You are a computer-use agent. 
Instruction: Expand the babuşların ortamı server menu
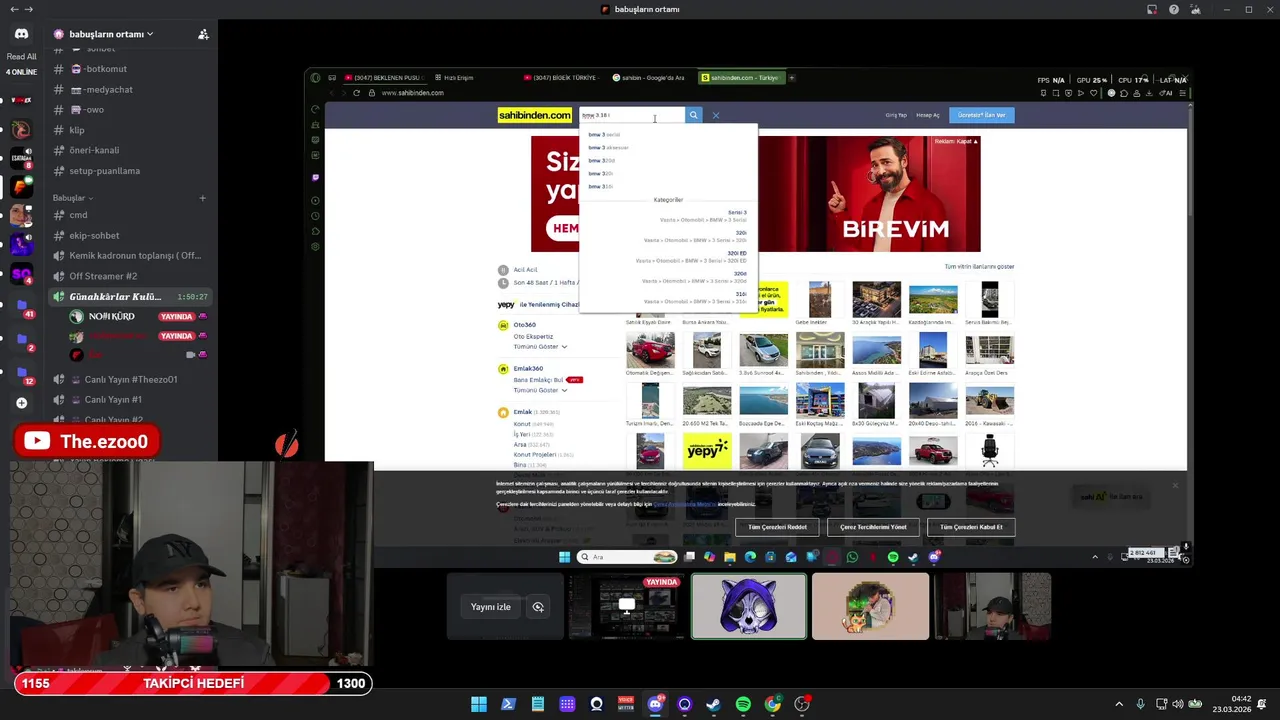[x=111, y=34]
